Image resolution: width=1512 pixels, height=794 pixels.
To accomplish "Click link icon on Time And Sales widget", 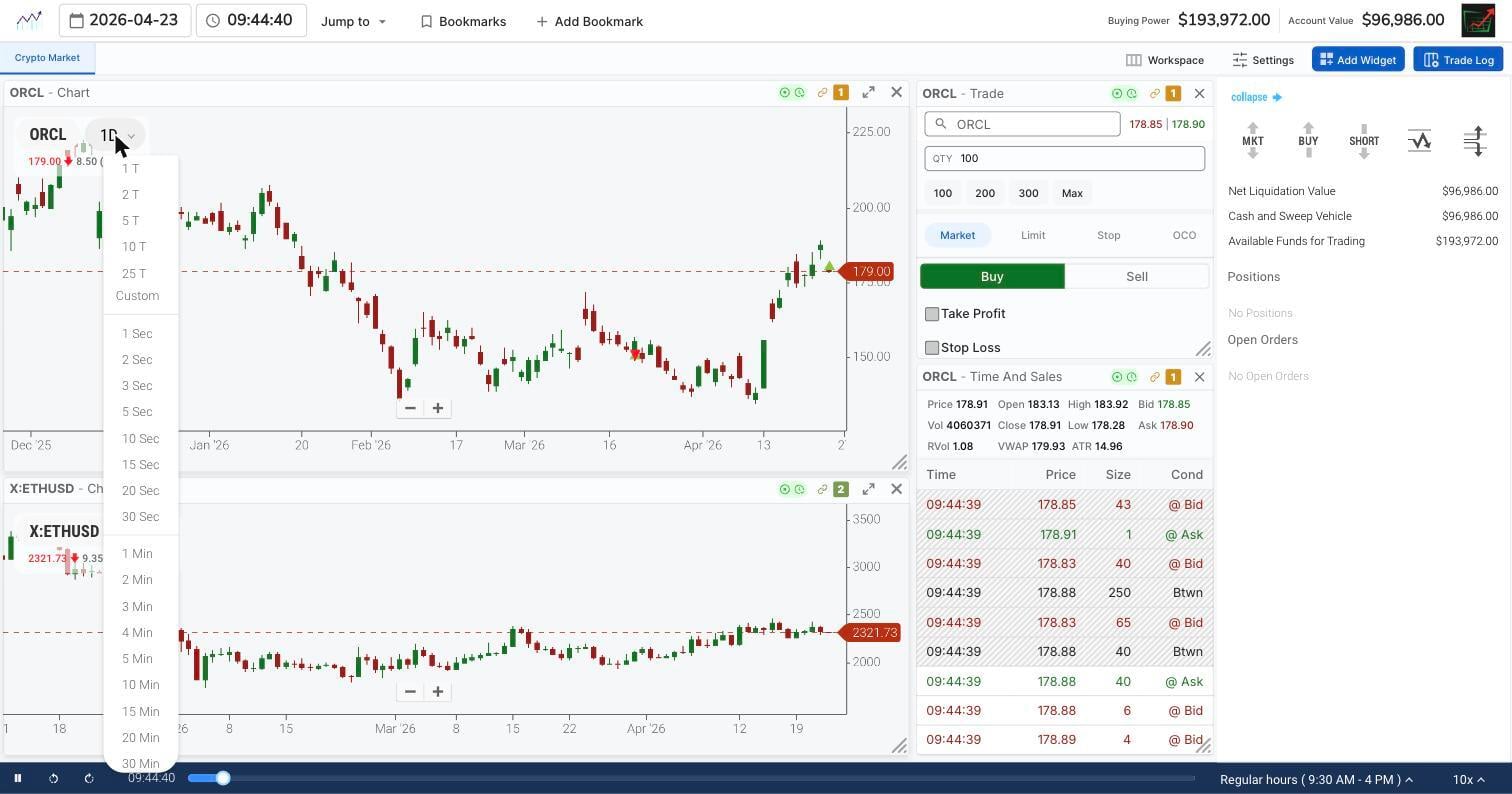I will (x=1154, y=377).
